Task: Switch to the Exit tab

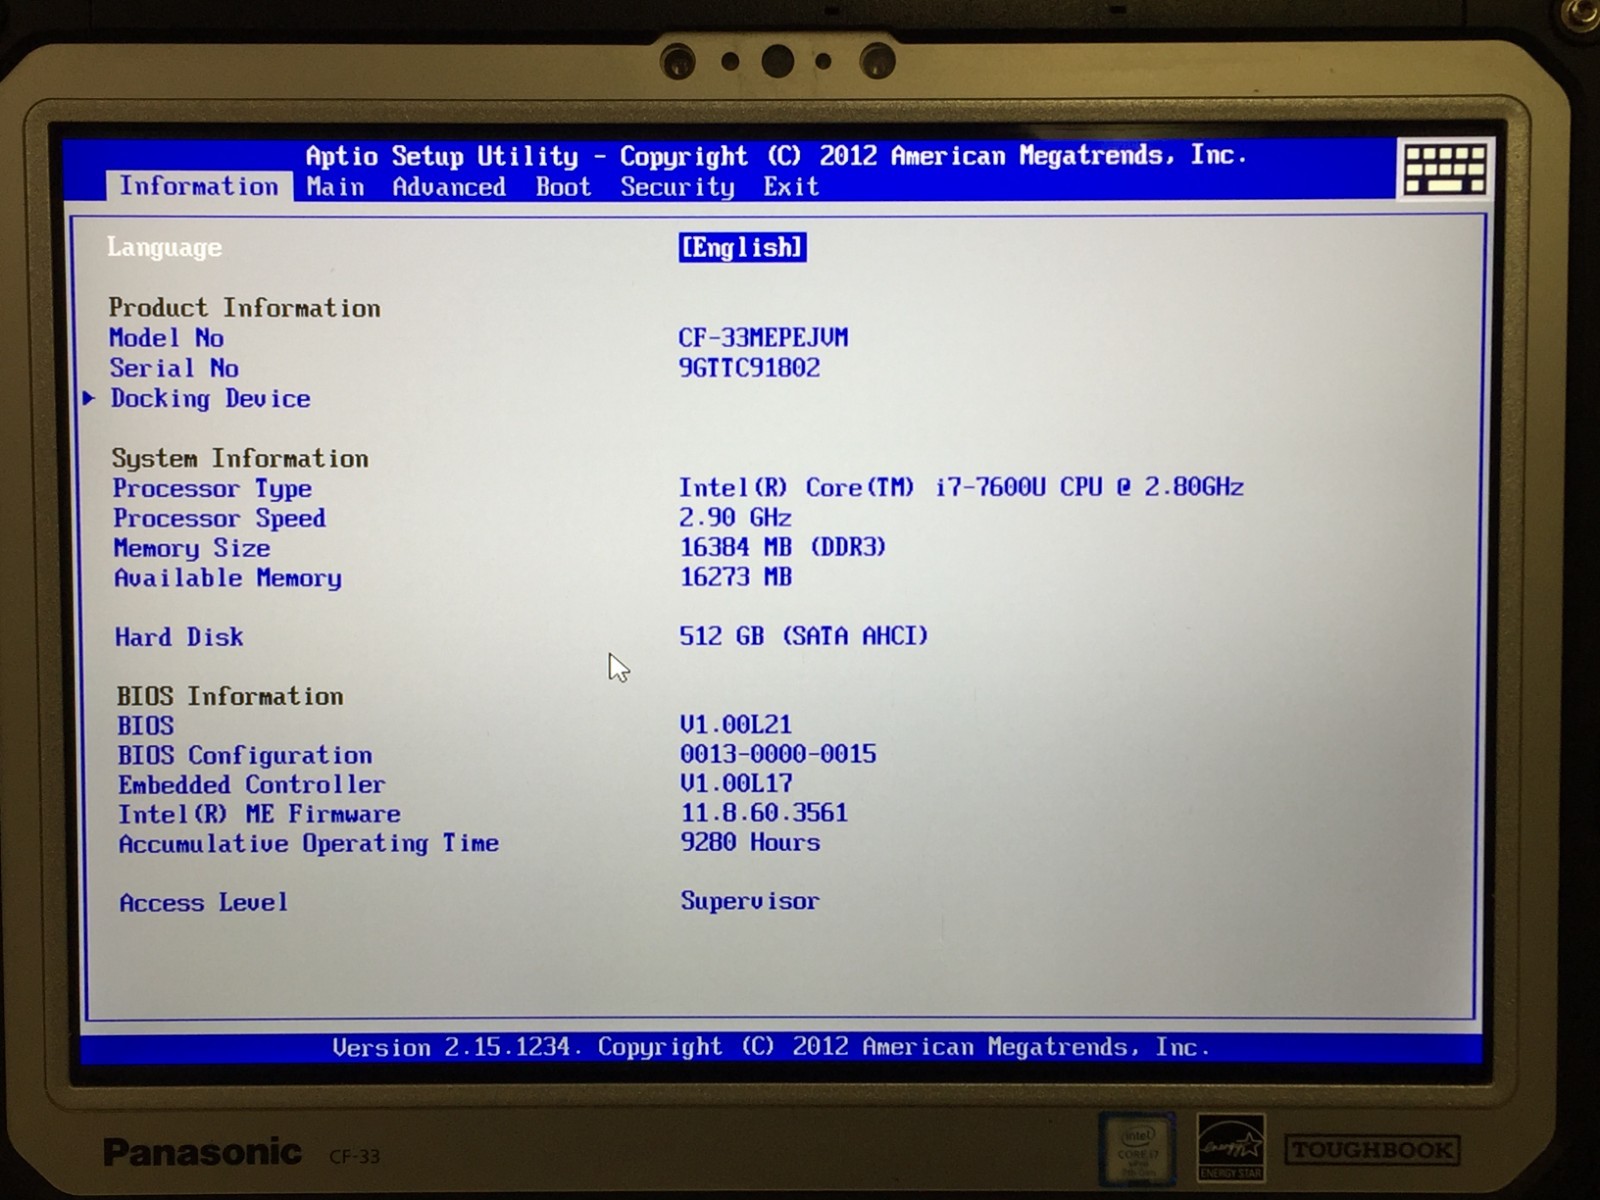Action: [791, 187]
